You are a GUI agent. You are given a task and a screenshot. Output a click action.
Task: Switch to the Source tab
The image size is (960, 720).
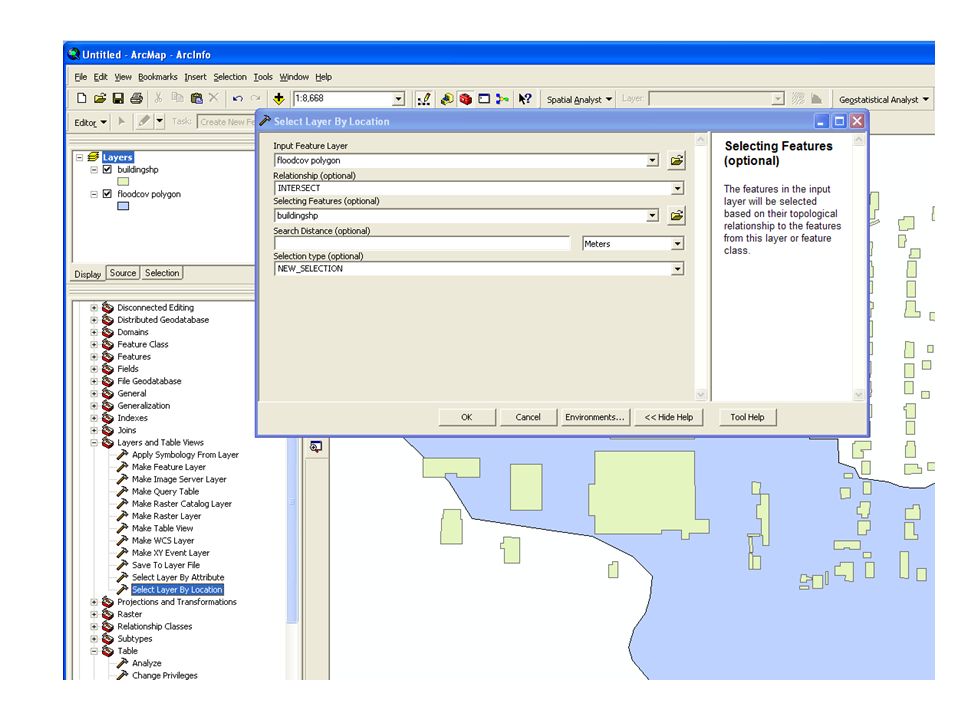(x=122, y=273)
